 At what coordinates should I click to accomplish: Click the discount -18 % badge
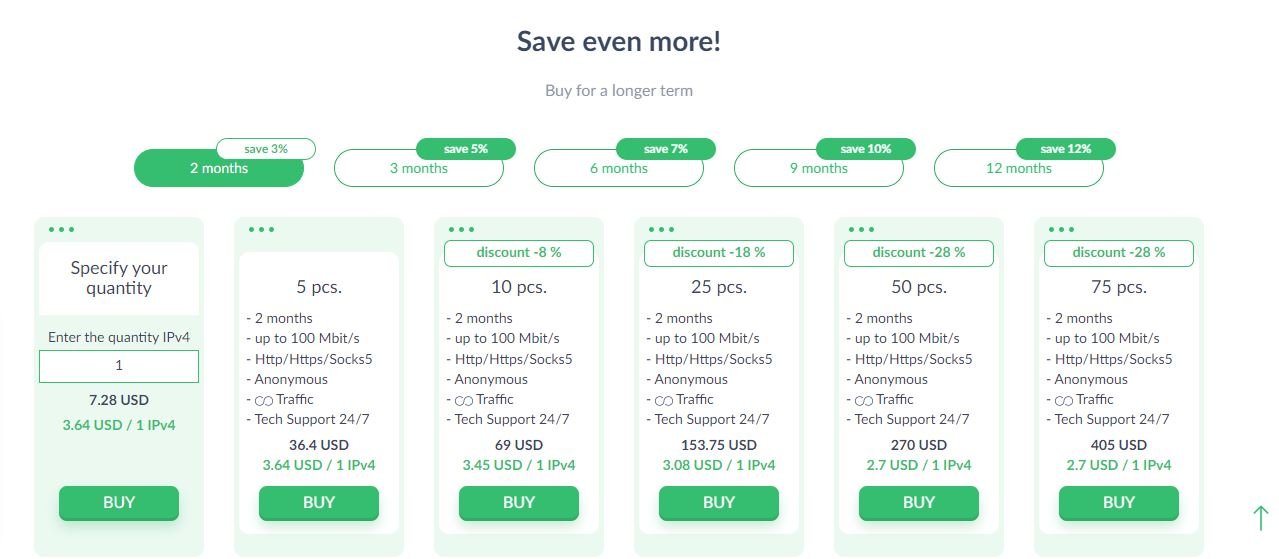tap(719, 253)
